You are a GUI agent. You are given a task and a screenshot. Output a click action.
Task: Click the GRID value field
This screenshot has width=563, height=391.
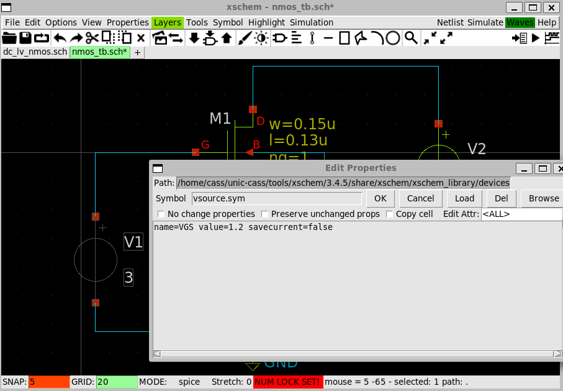[117, 382]
